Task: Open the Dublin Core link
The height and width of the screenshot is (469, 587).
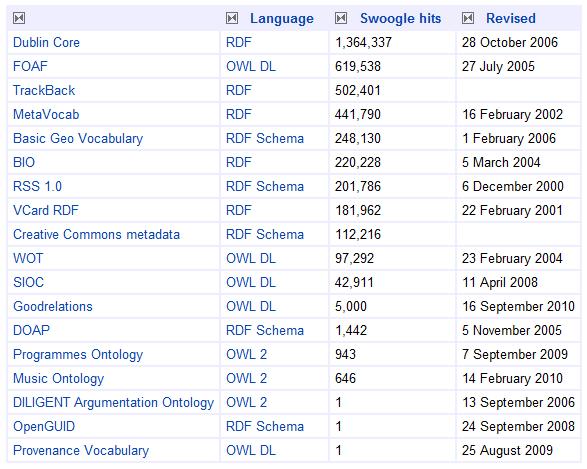Action: (46, 42)
